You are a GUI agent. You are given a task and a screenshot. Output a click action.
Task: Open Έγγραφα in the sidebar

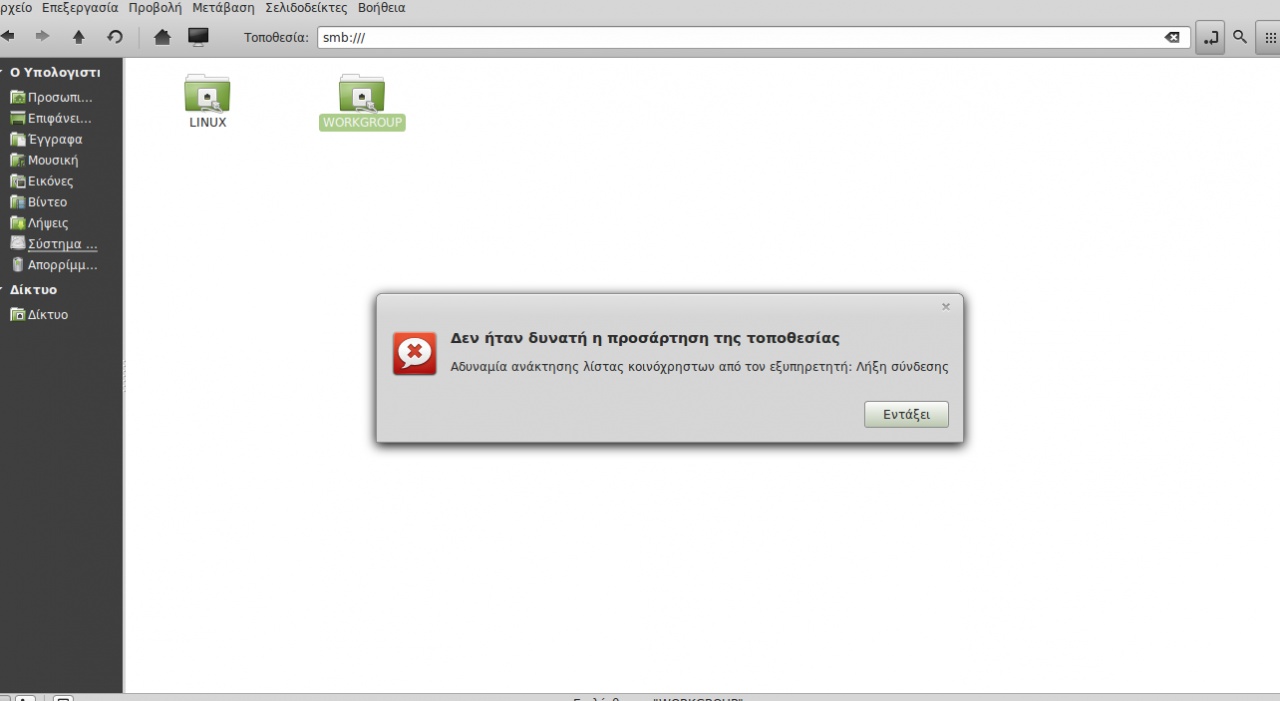pos(46,139)
